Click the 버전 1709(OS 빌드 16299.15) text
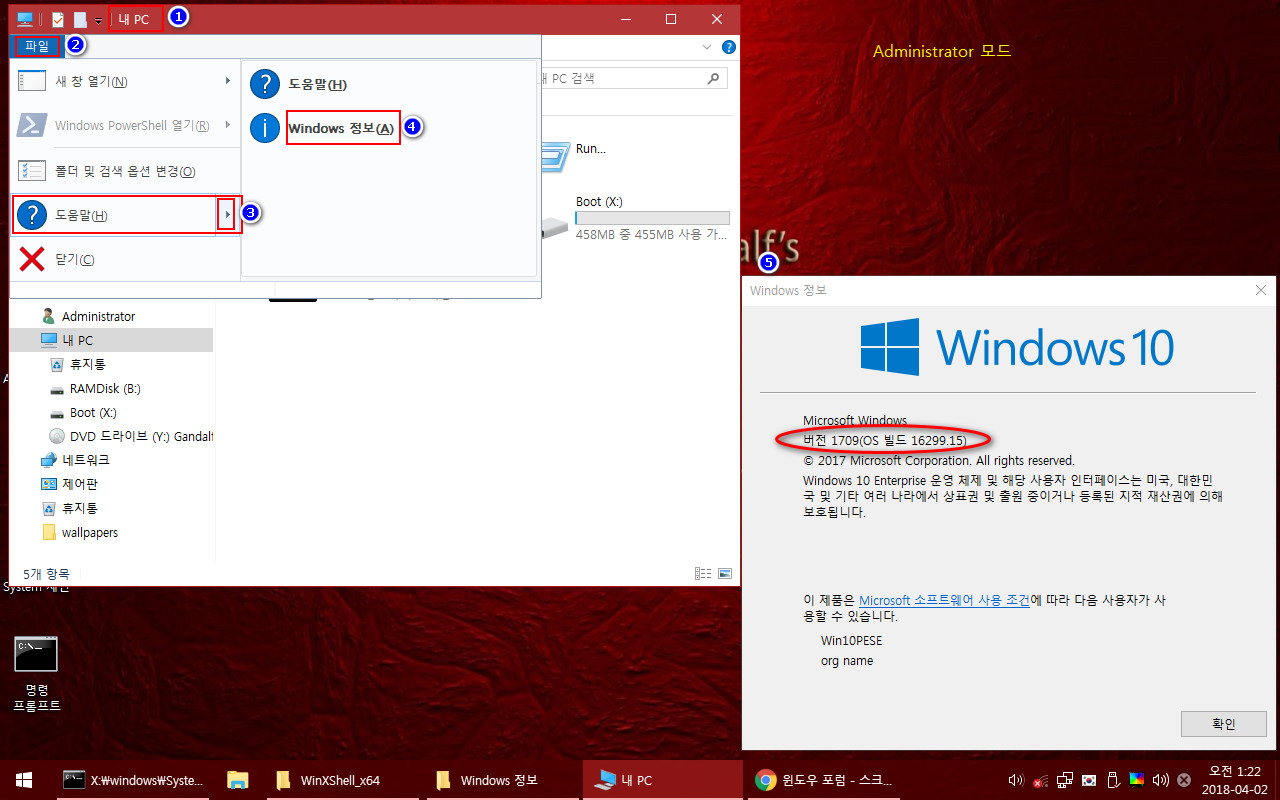The height and width of the screenshot is (800, 1280). [885, 440]
